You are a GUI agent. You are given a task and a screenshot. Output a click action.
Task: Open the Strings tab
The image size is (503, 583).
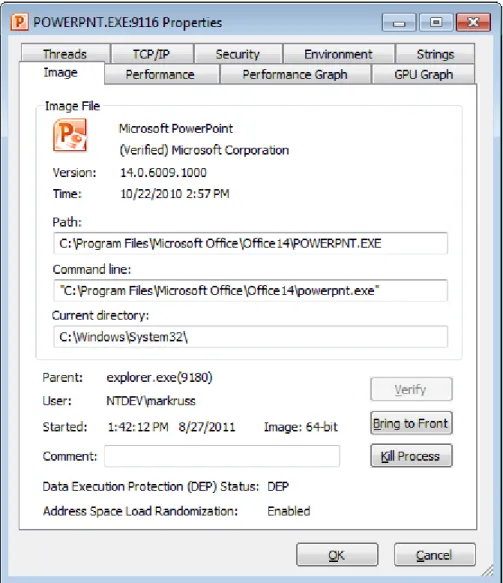pyautogui.click(x=435, y=54)
